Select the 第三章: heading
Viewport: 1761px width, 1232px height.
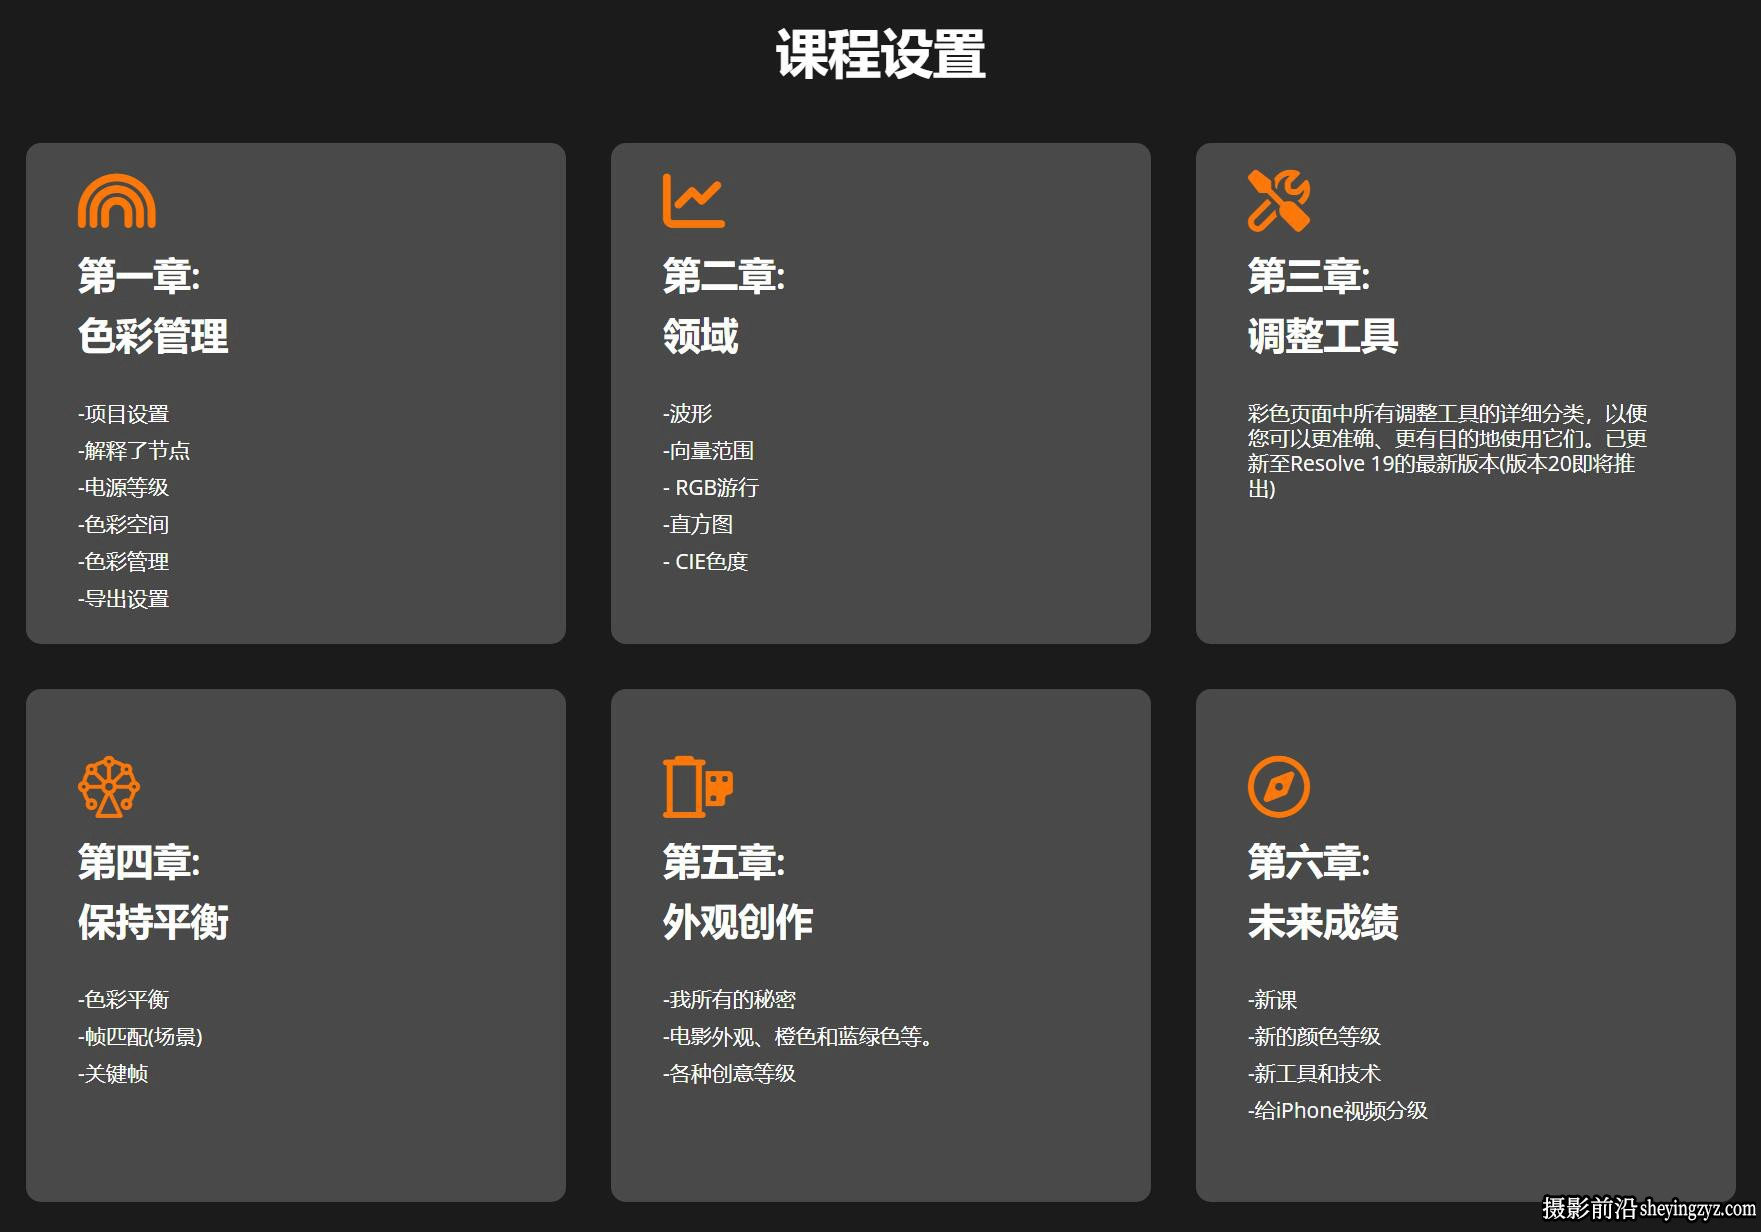[x=1309, y=276]
